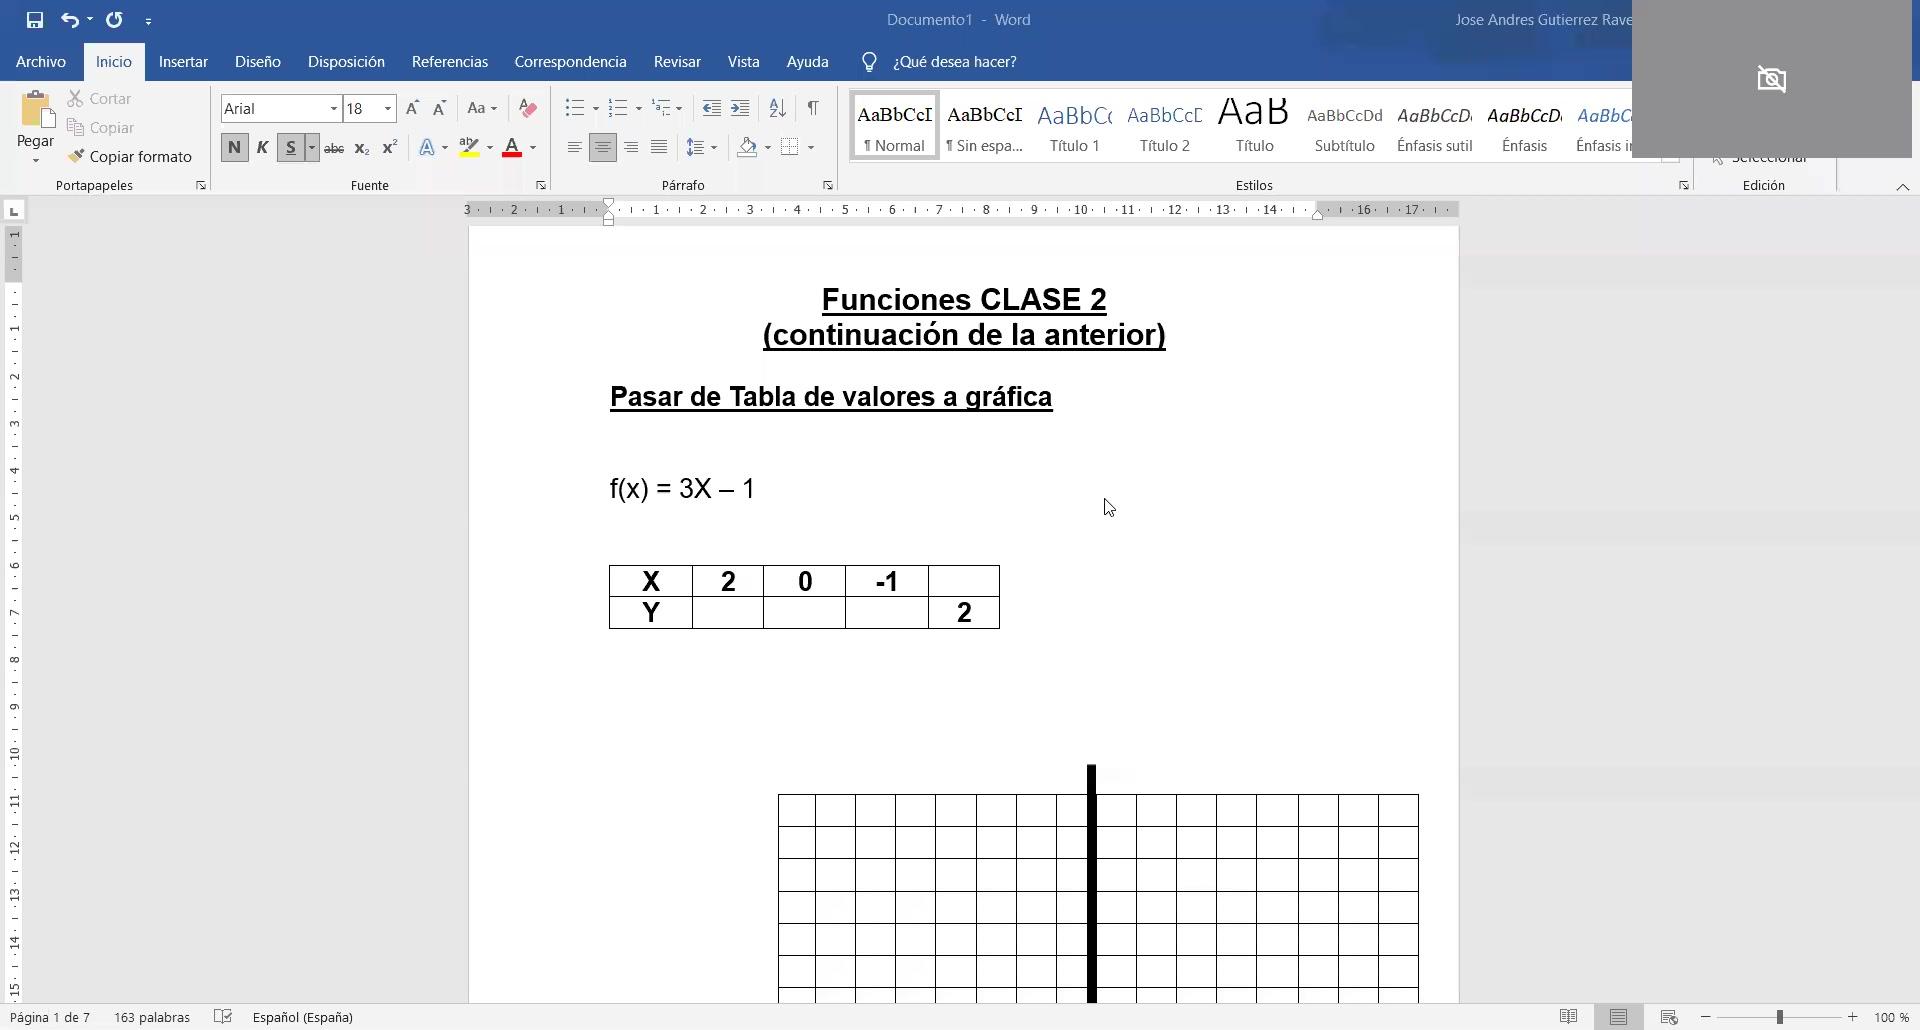Decrease the paragraph indent
Viewport: 1920px width, 1030px height.
[x=712, y=108]
